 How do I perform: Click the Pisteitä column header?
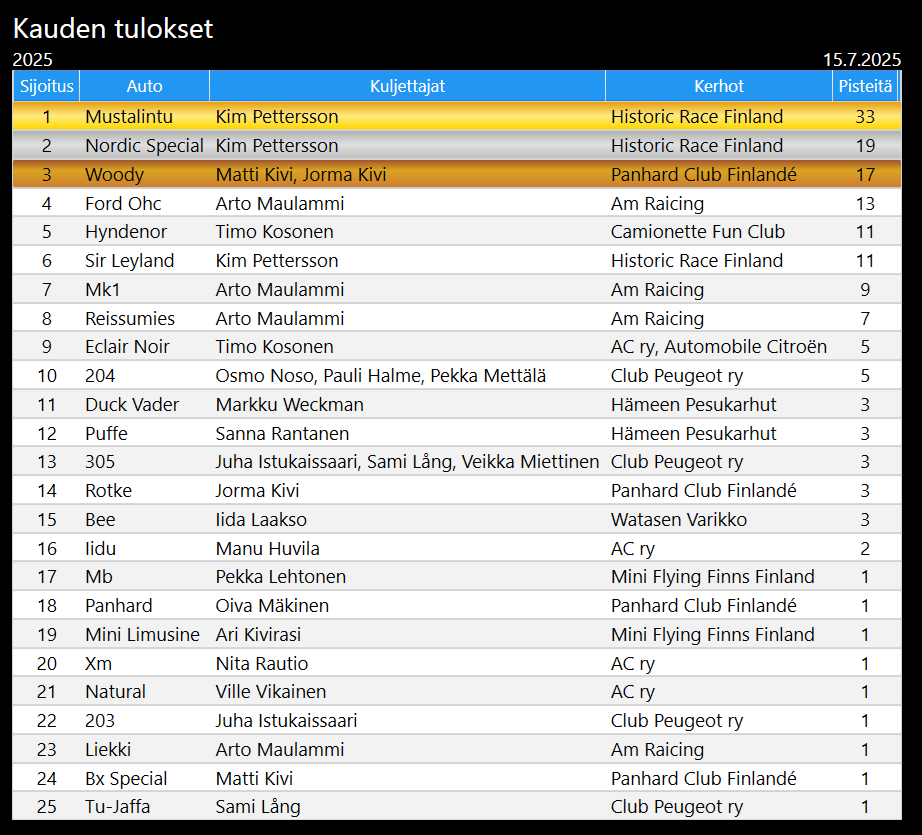pos(865,86)
